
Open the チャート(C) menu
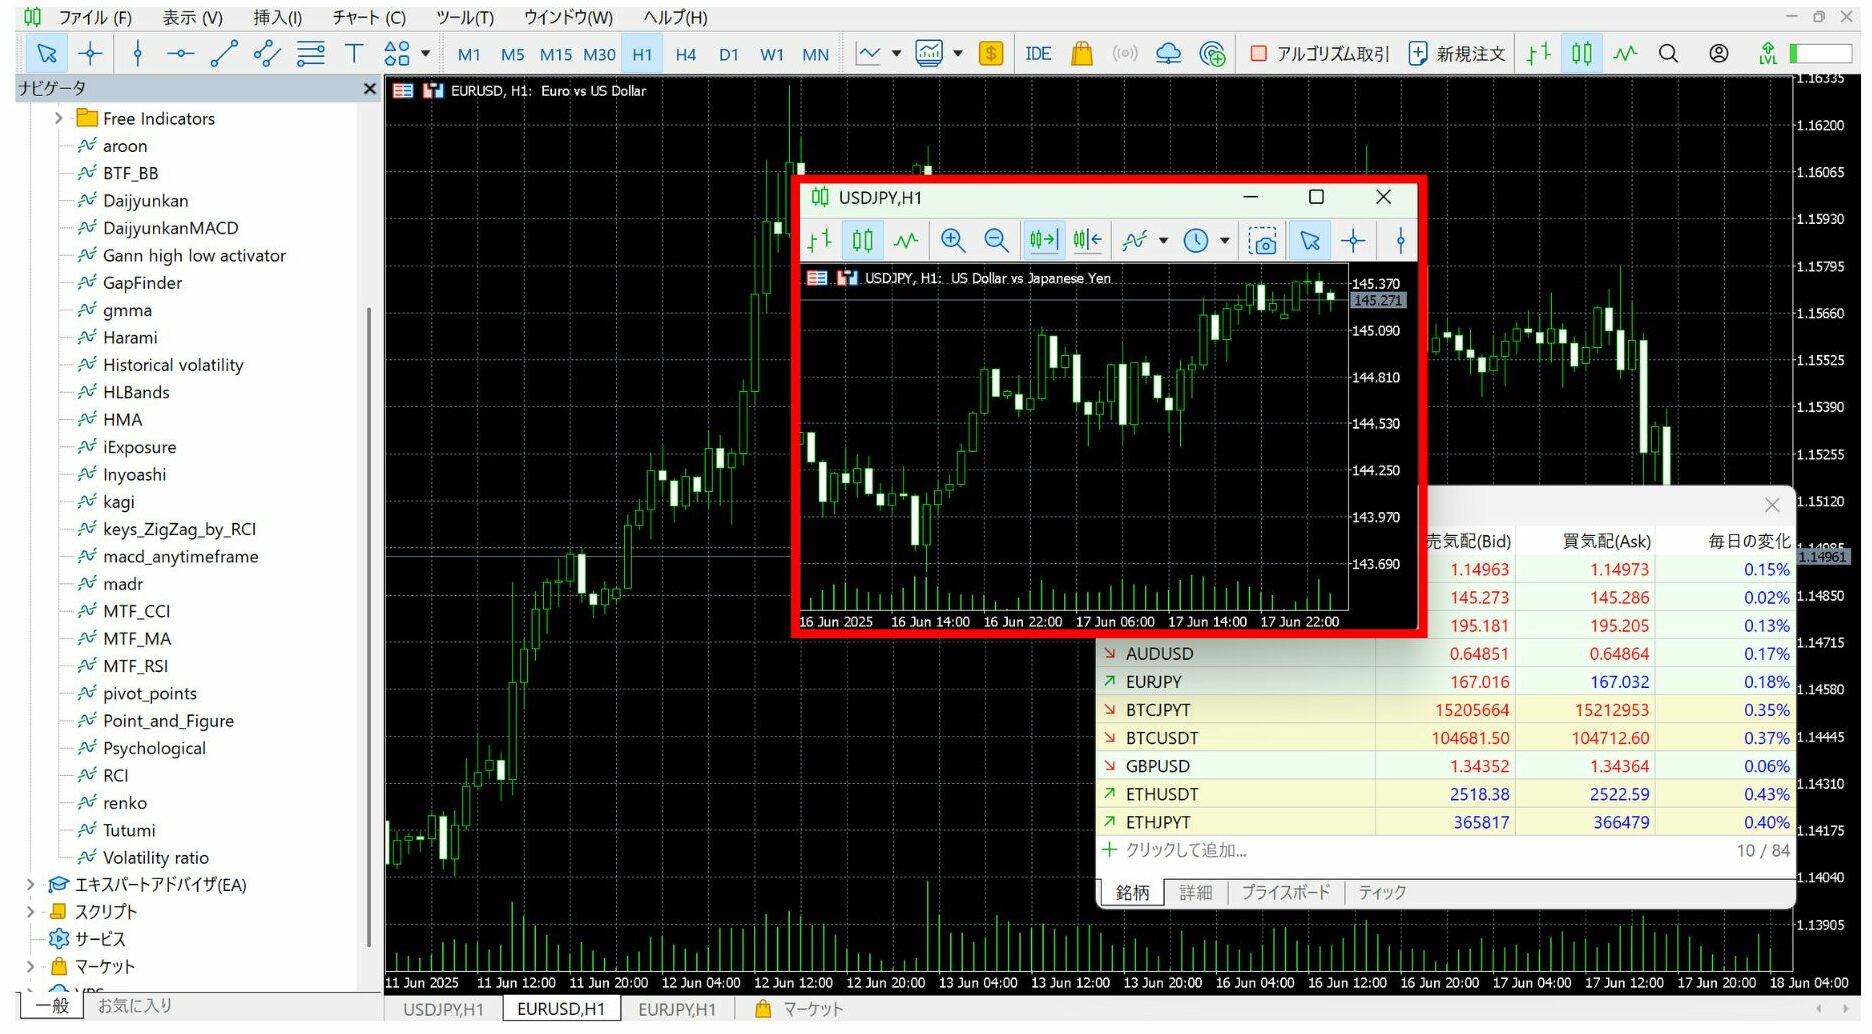click(369, 18)
